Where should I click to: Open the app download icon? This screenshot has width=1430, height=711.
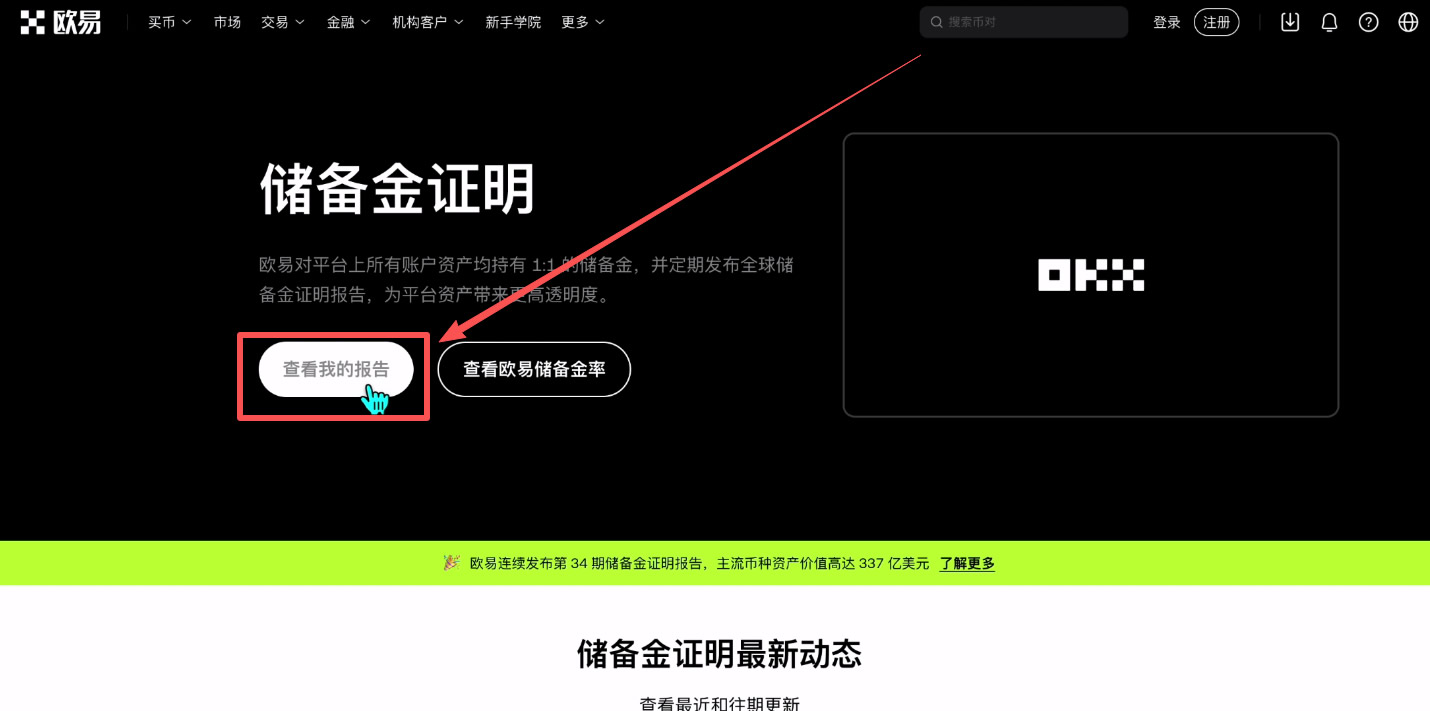[x=1289, y=21]
